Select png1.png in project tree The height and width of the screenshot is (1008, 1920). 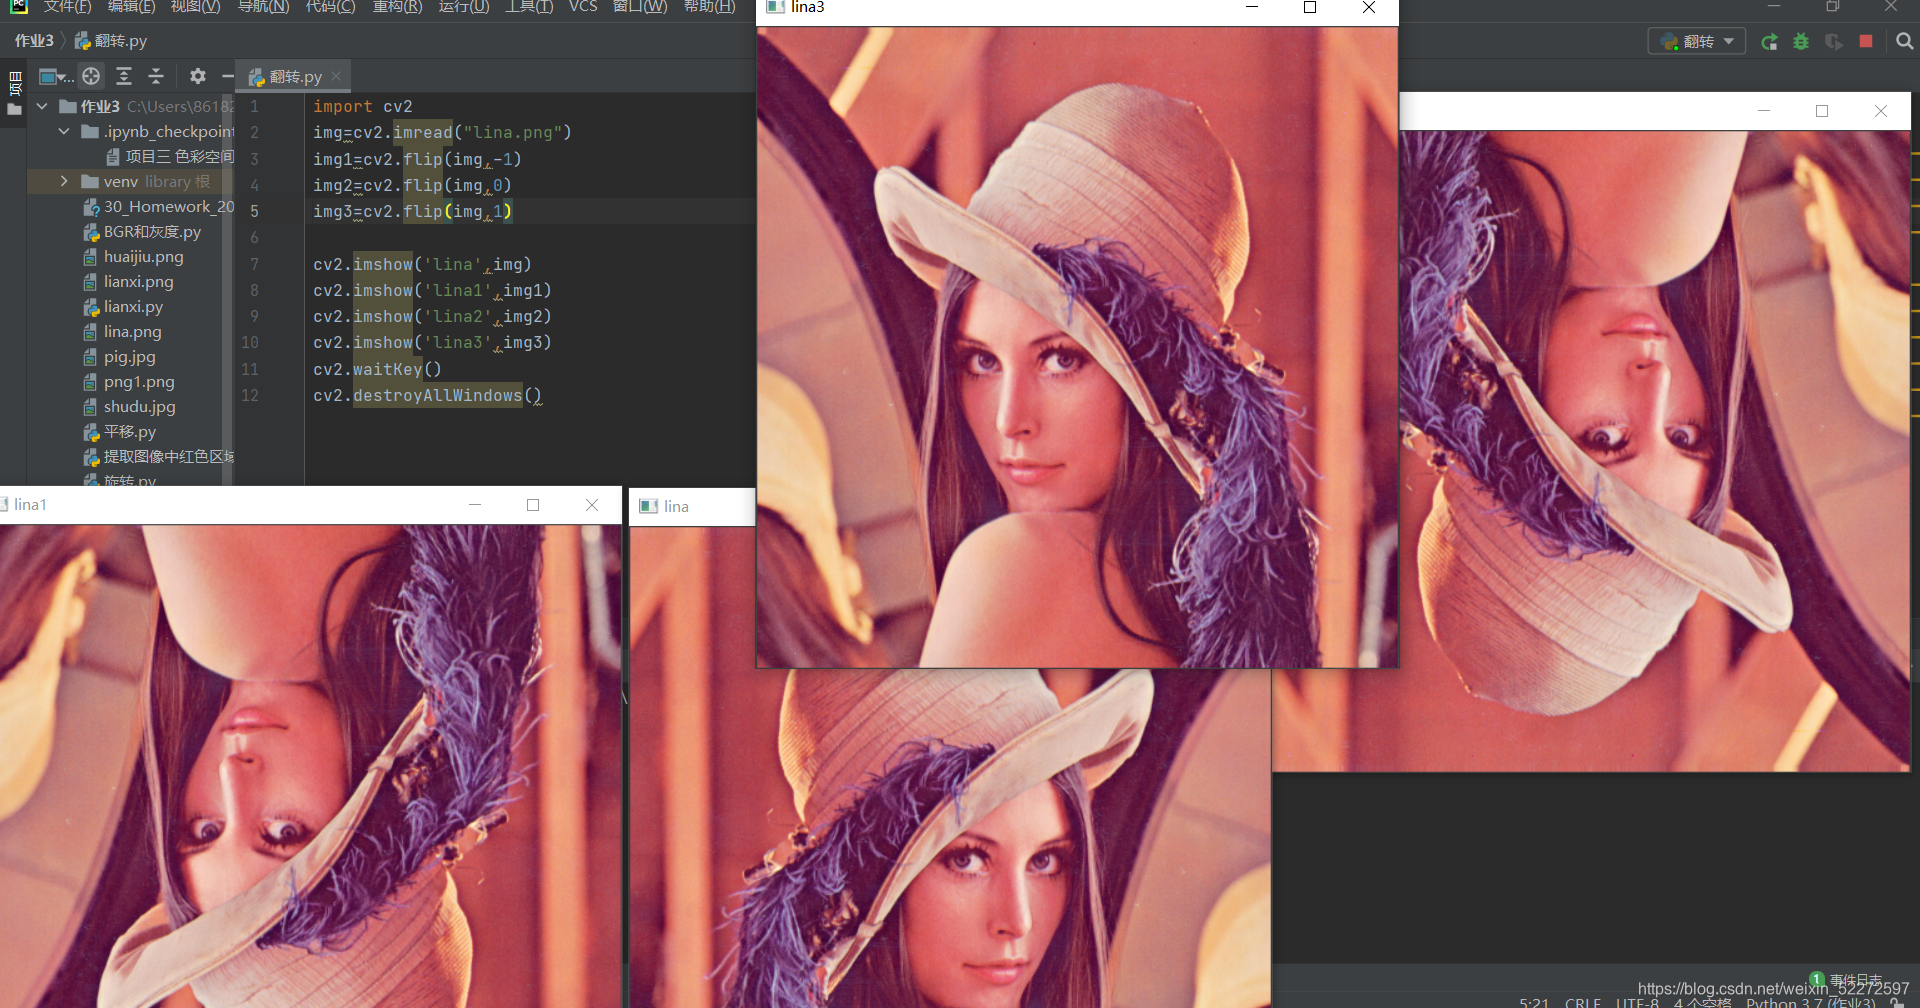129,382
